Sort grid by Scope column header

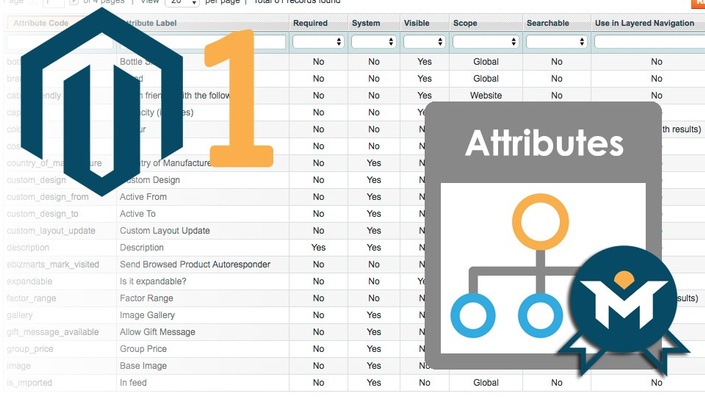[465, 23]
